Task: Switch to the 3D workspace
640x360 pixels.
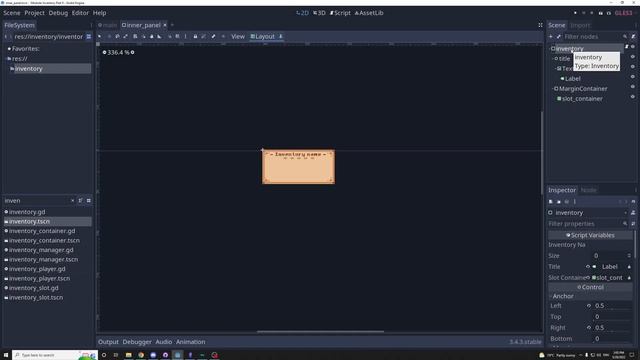Action: [x=319, y=13]
